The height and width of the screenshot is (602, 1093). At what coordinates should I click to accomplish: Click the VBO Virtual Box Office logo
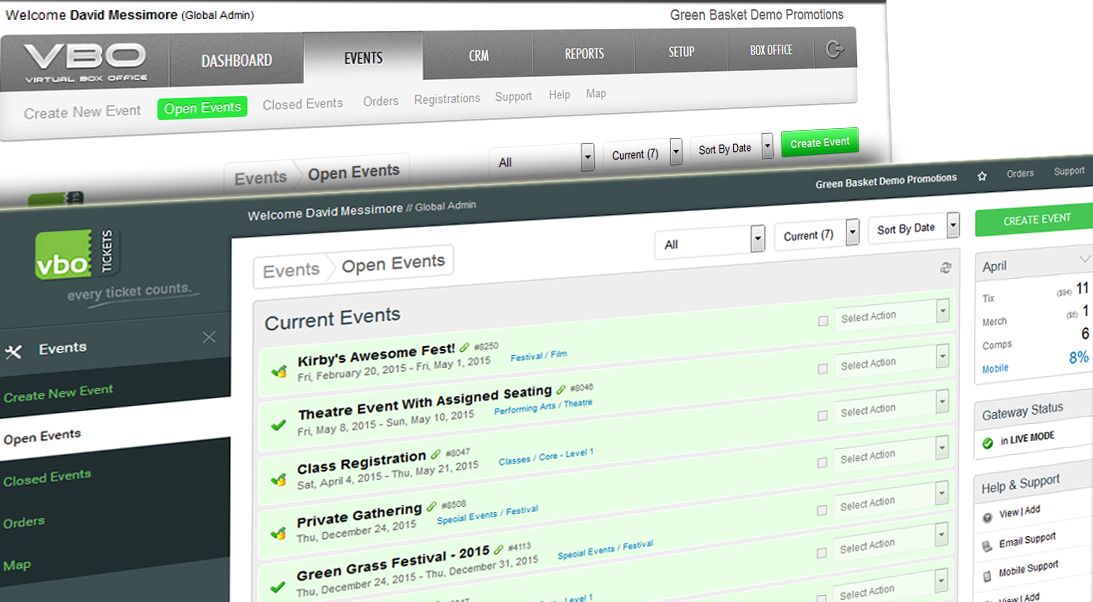tap(86, 62)
